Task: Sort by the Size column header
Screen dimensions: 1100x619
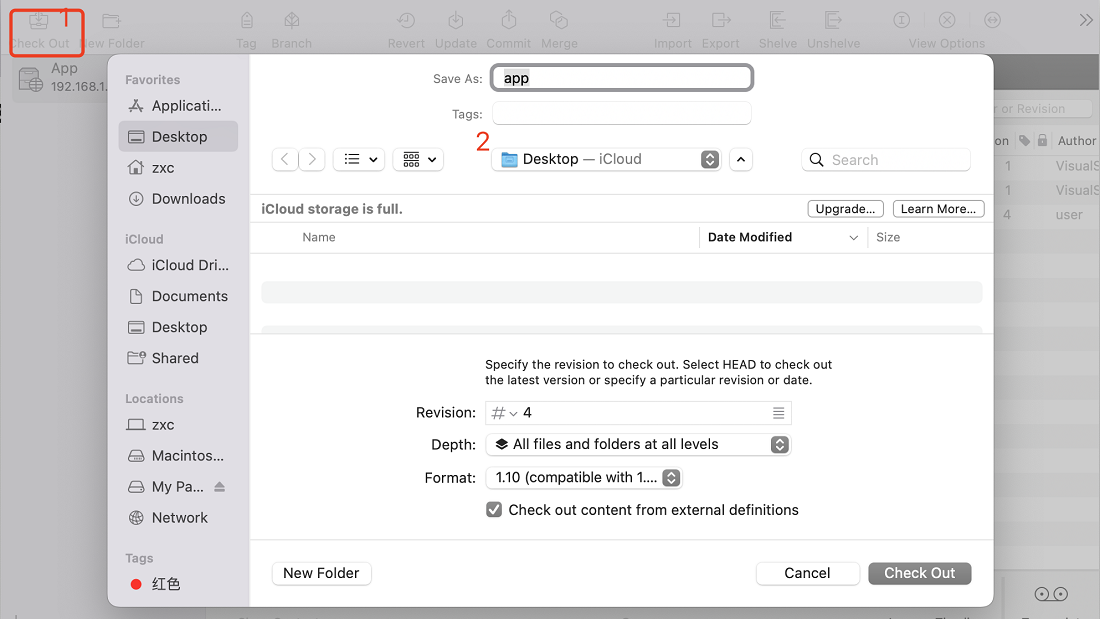Action: 888,237
